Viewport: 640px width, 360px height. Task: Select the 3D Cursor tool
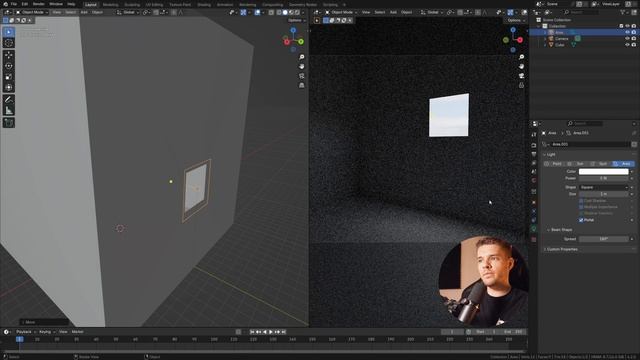pos(9,43)
